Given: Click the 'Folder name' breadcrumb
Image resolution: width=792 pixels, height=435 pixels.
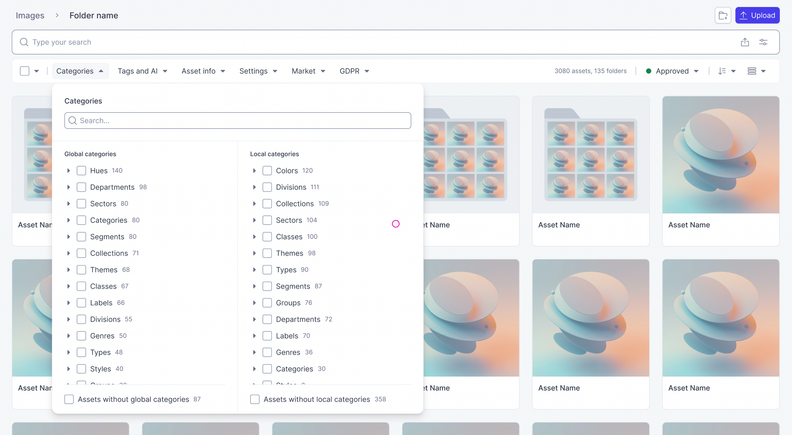Looking at the screenshot, I should [93, 16].
